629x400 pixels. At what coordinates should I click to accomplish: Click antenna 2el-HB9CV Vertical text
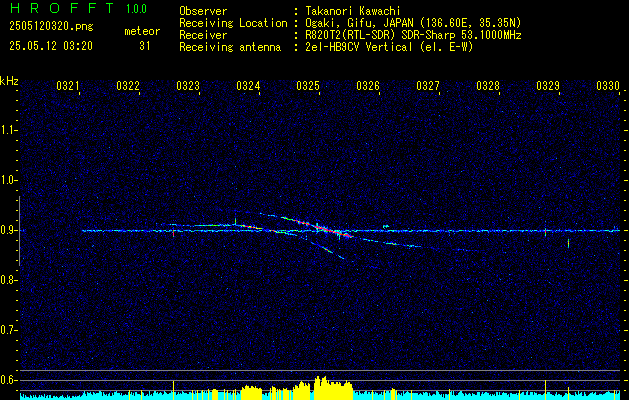[389, 47]
